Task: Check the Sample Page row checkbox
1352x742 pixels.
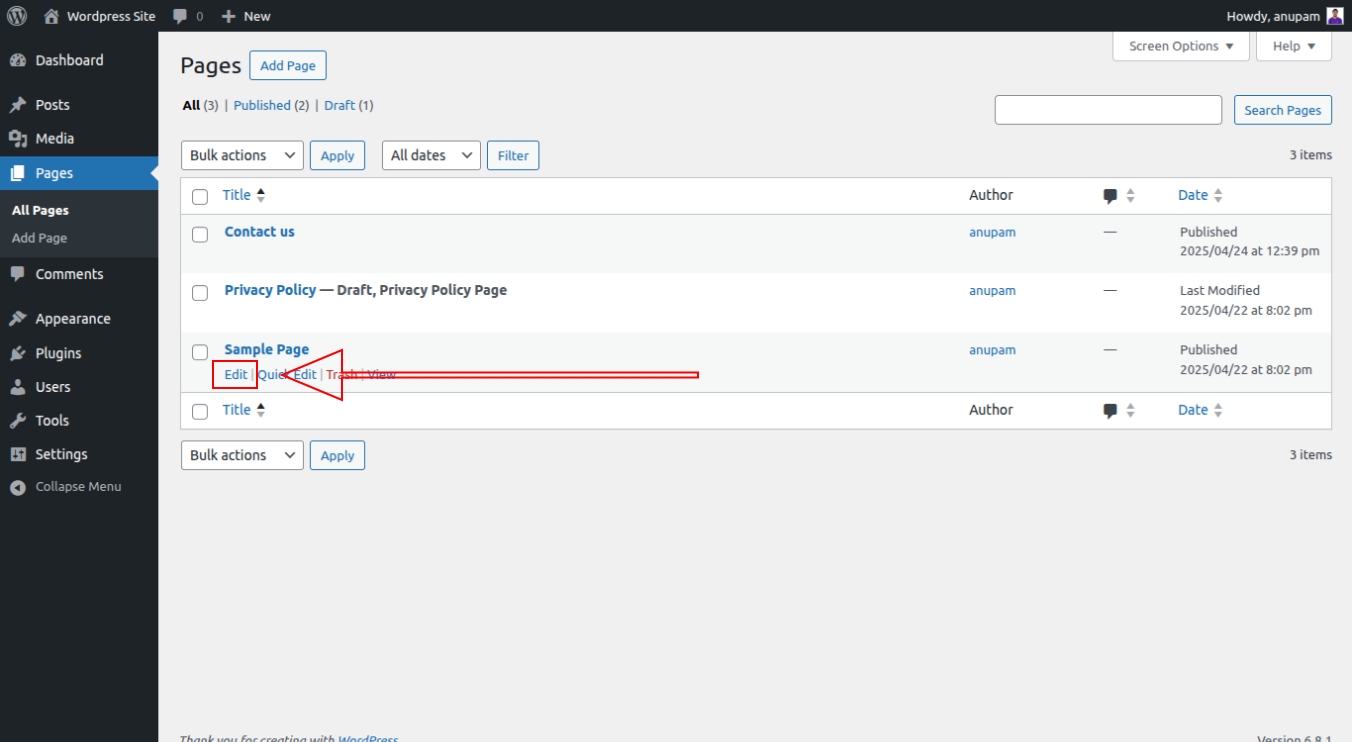Action: 200,352
